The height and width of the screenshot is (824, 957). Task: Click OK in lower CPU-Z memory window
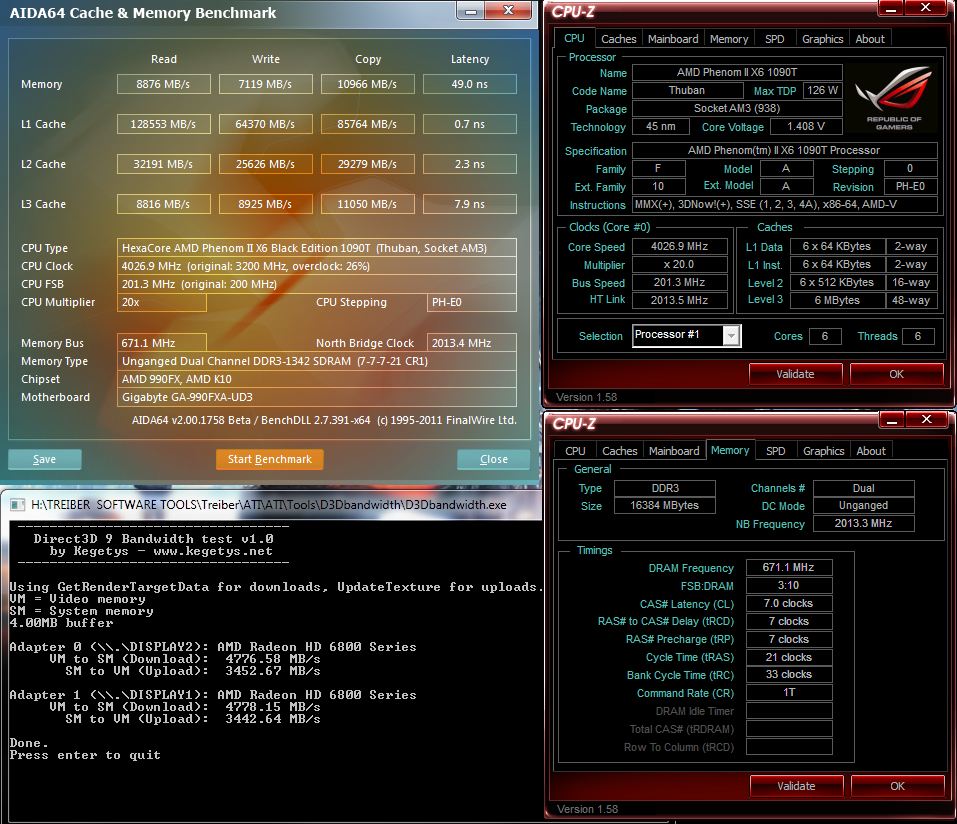point(897,786)
